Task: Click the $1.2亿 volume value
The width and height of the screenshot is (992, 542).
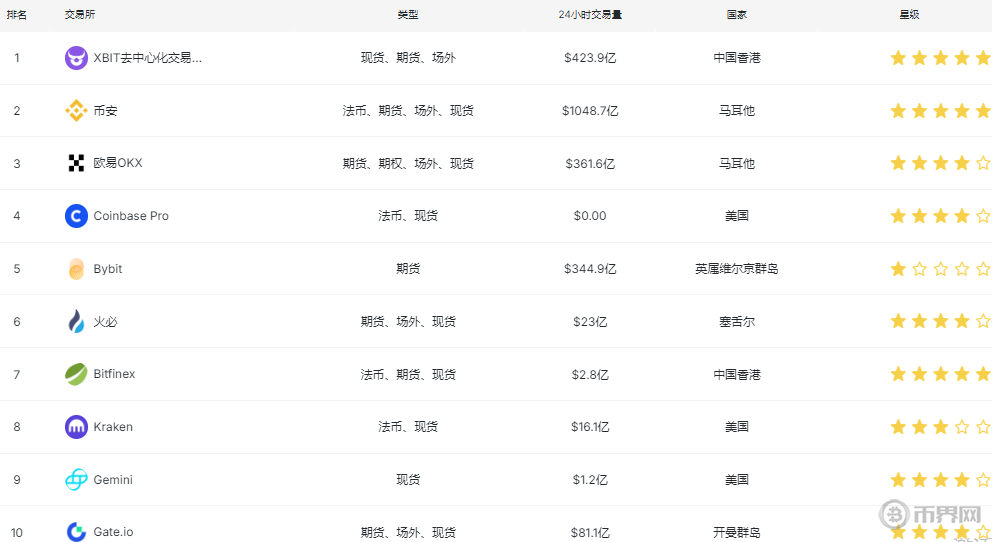Action: tap(590, 480)
